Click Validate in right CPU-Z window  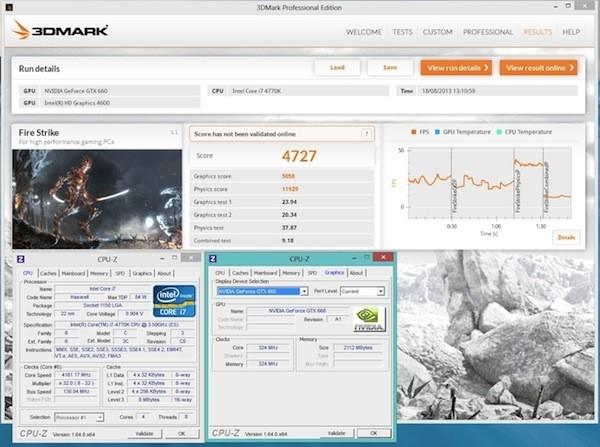tap(336, 433)
